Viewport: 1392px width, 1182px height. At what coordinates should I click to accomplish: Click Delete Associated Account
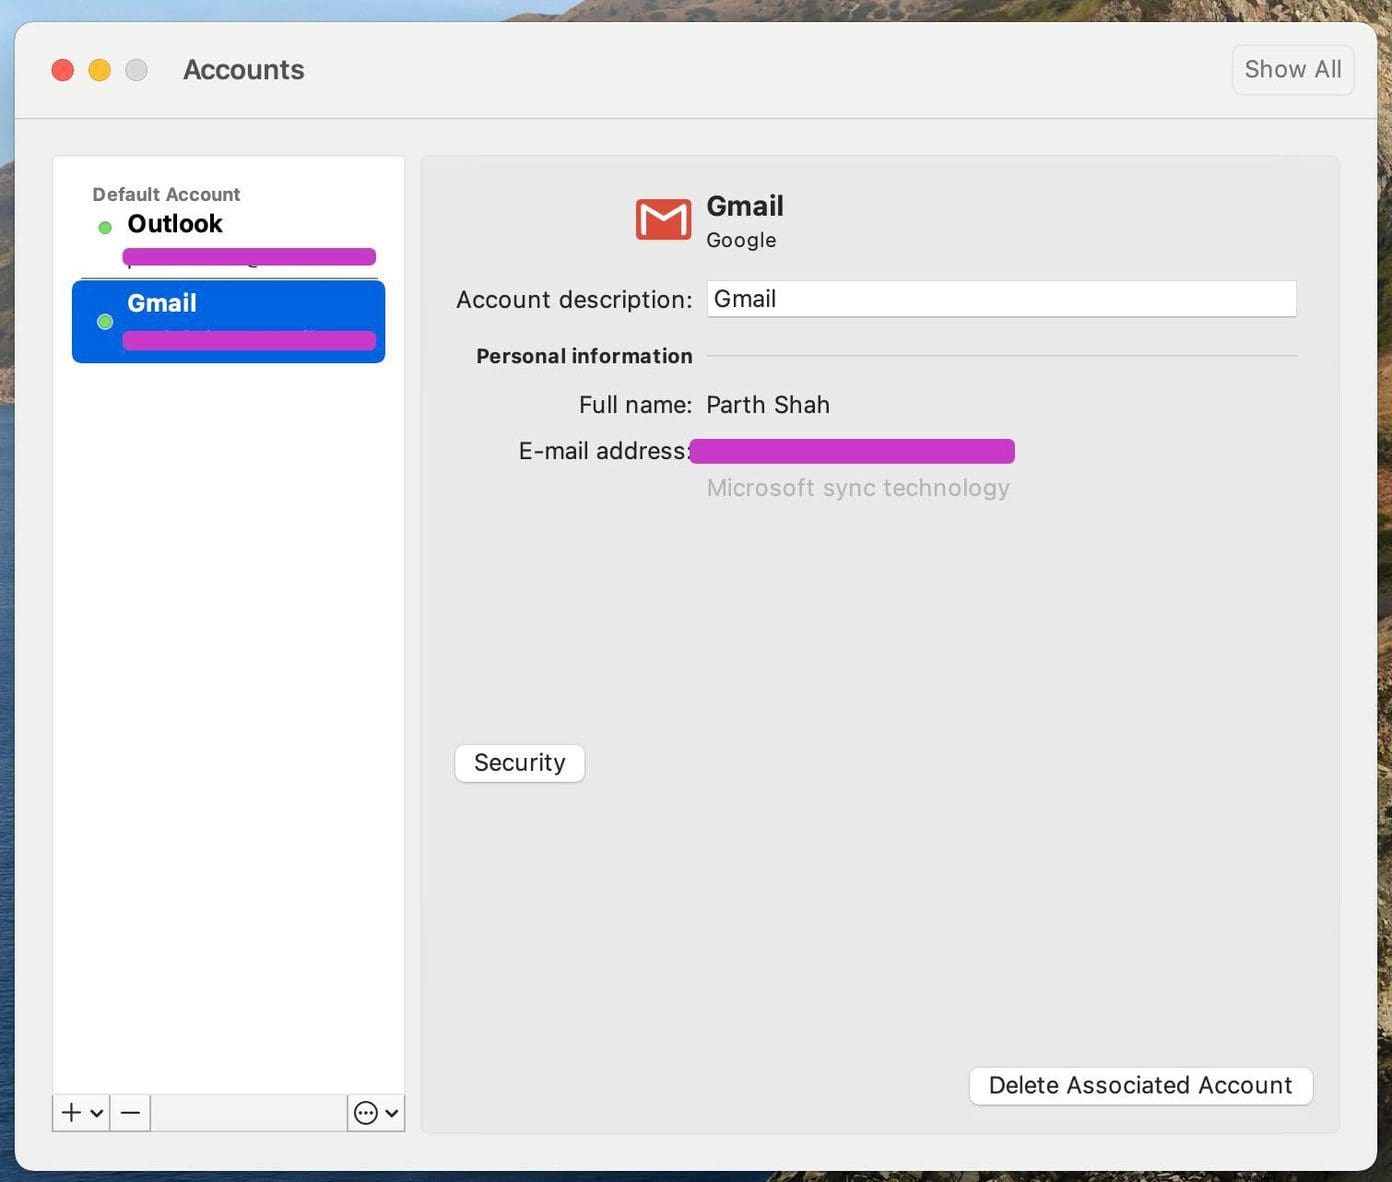click(1141, 1086)
